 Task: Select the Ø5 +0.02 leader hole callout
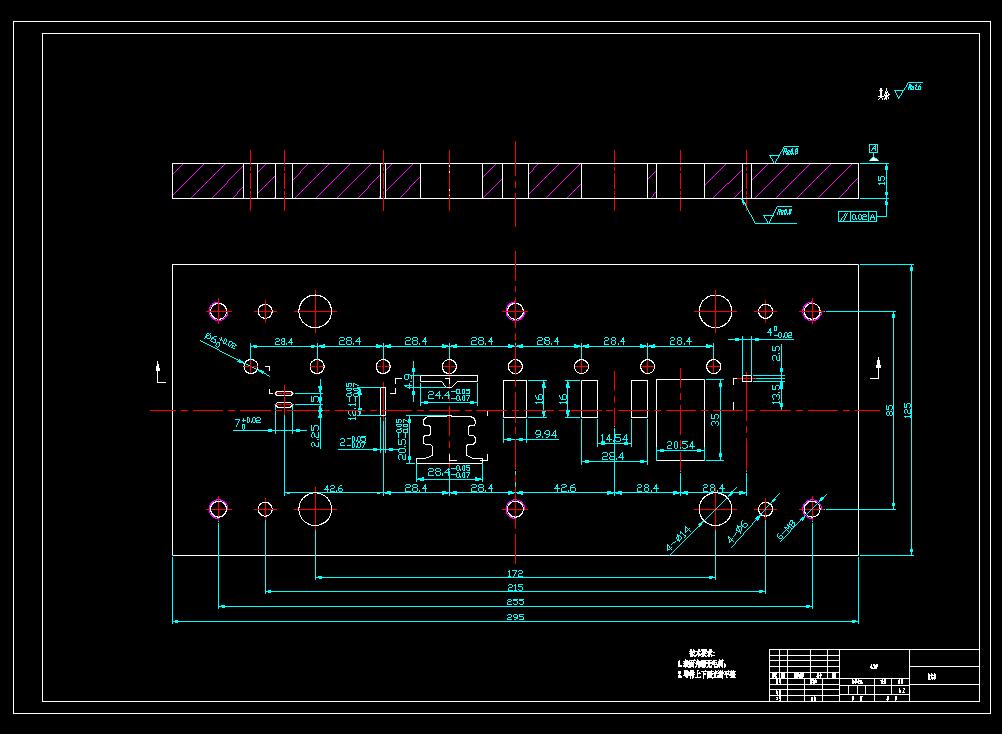[220, 340]
